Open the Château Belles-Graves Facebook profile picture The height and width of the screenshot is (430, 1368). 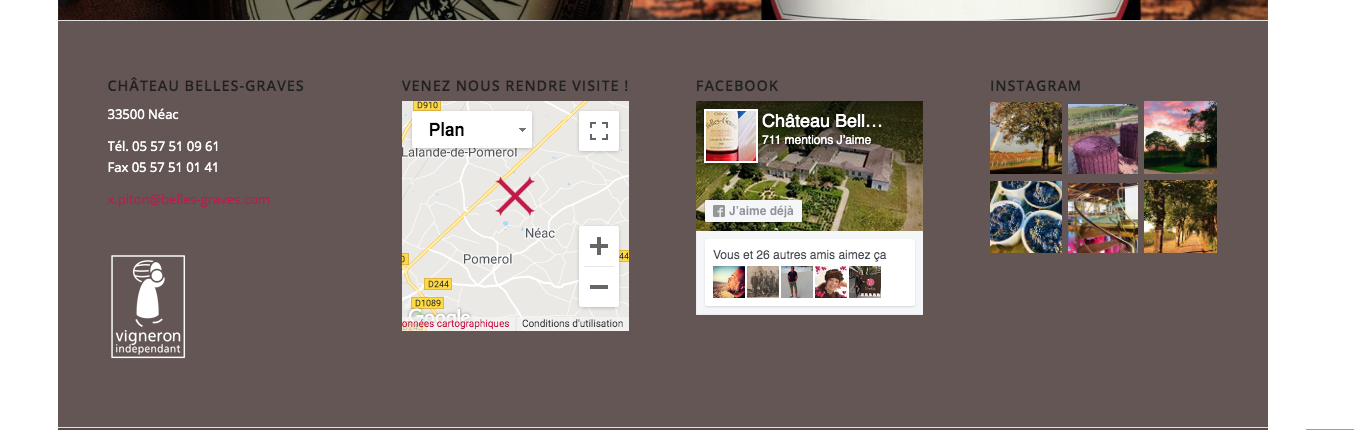pyautogui.click(x=731, y=136)
